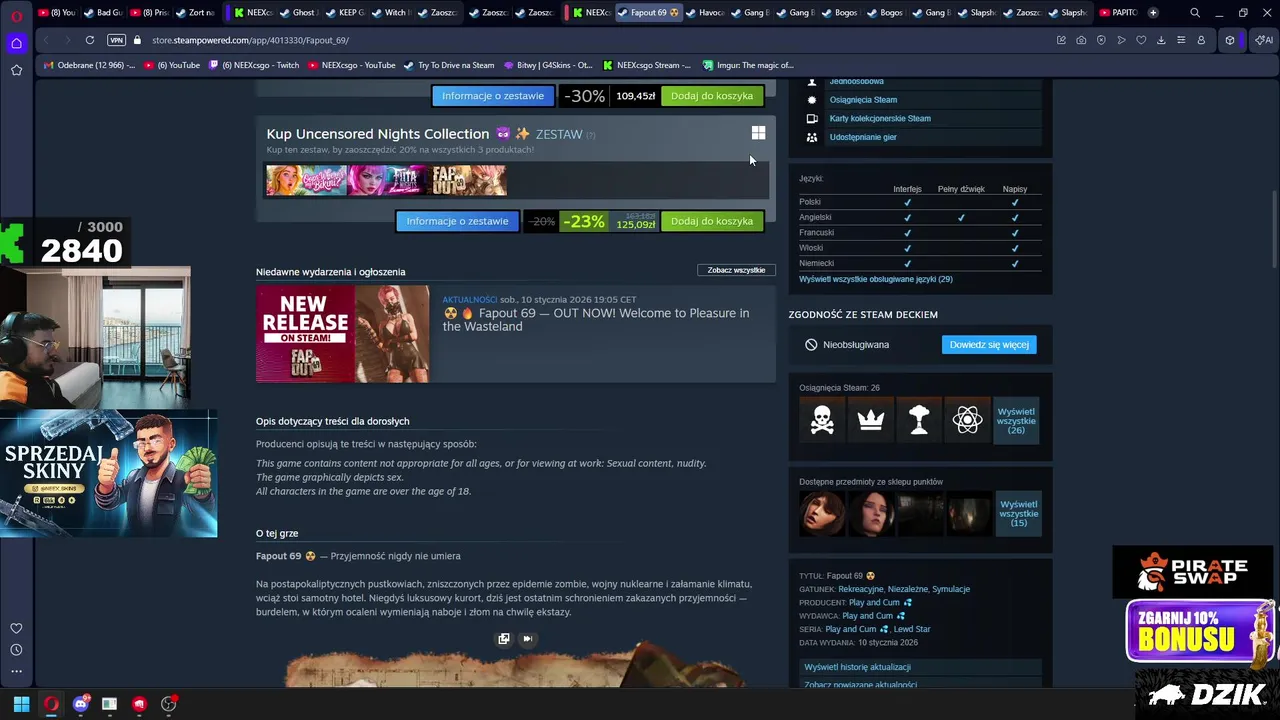This screenshot has width=1280, height=720.
Task: Switch to the Witch h tab
Action: 390,13
